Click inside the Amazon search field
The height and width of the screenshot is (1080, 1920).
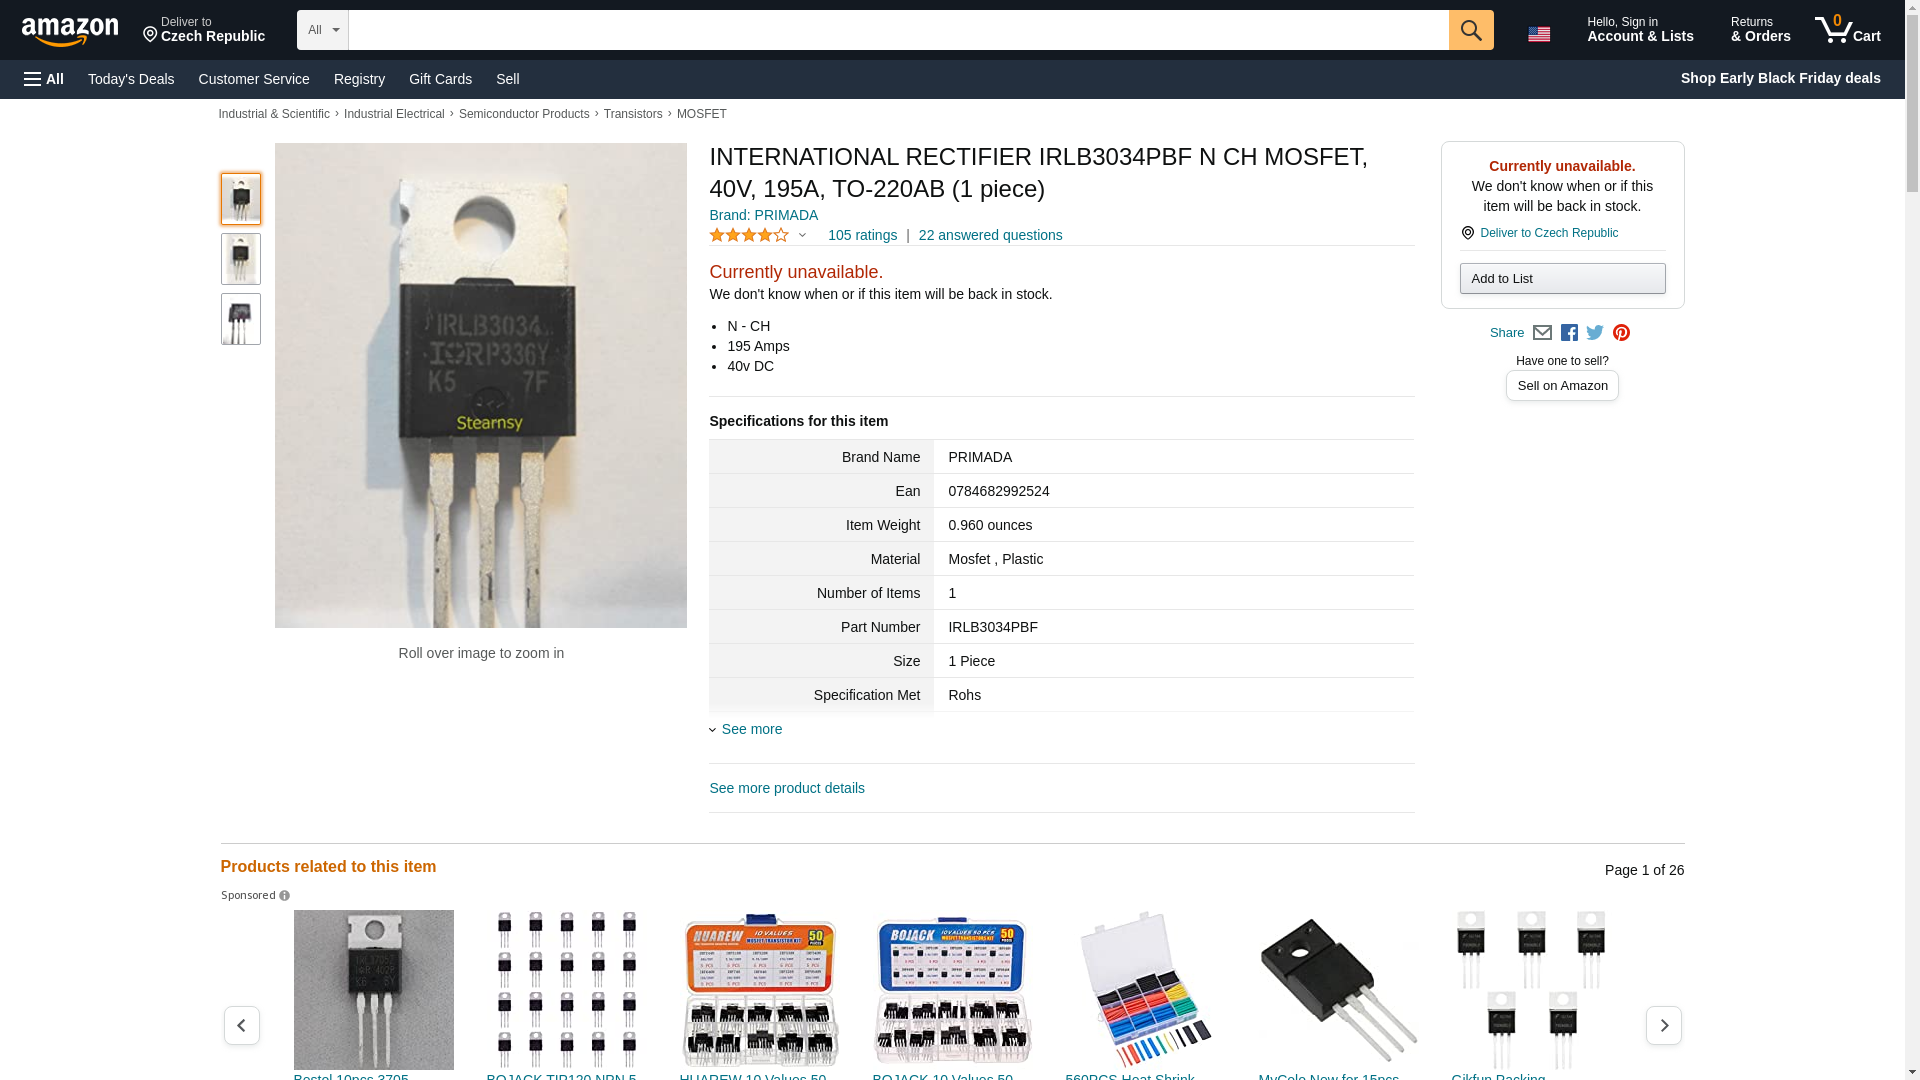tap(898, 30)
